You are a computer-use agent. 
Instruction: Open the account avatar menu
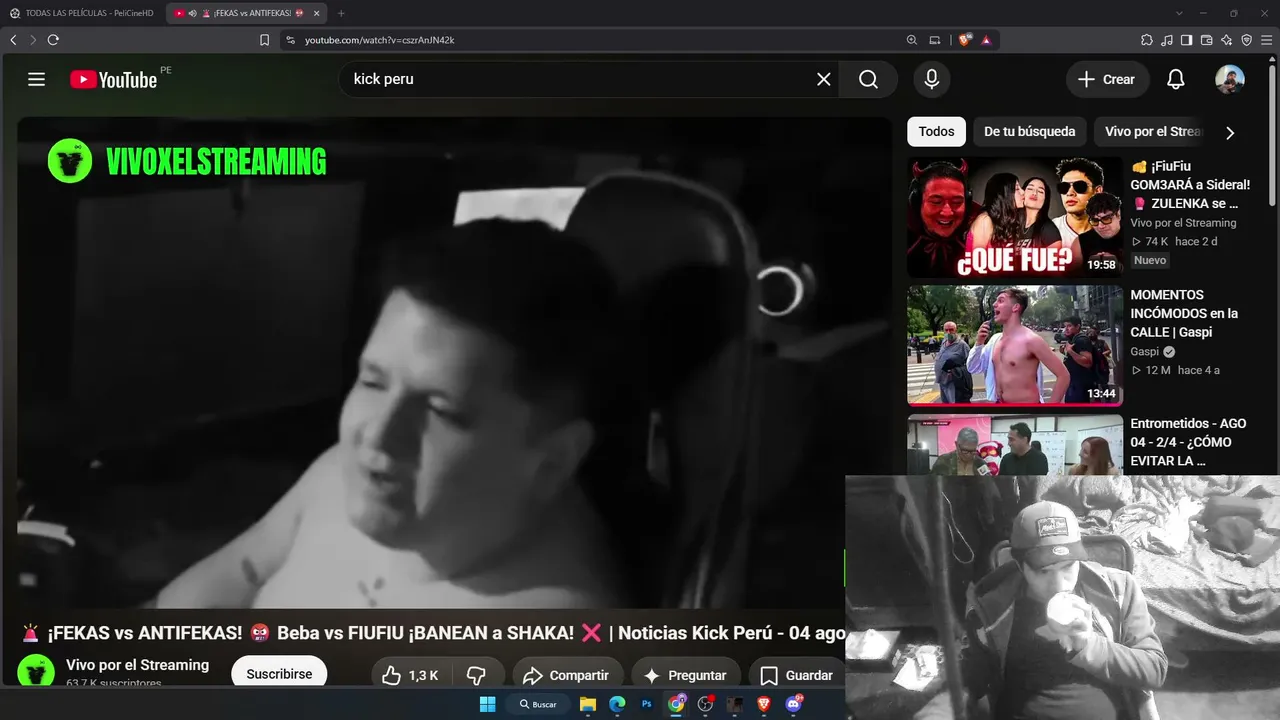click(1230, 80)
